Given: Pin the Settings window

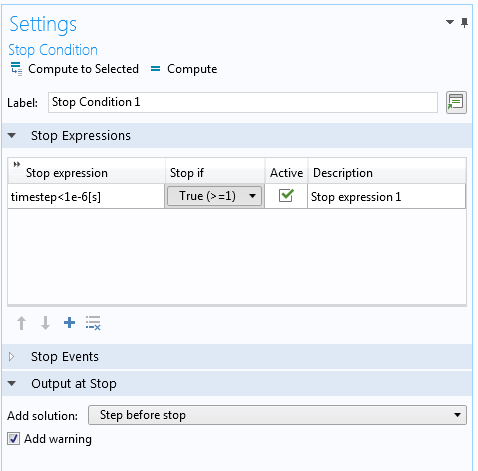Looking at the screenshot, I should click(x=464, y=23).
